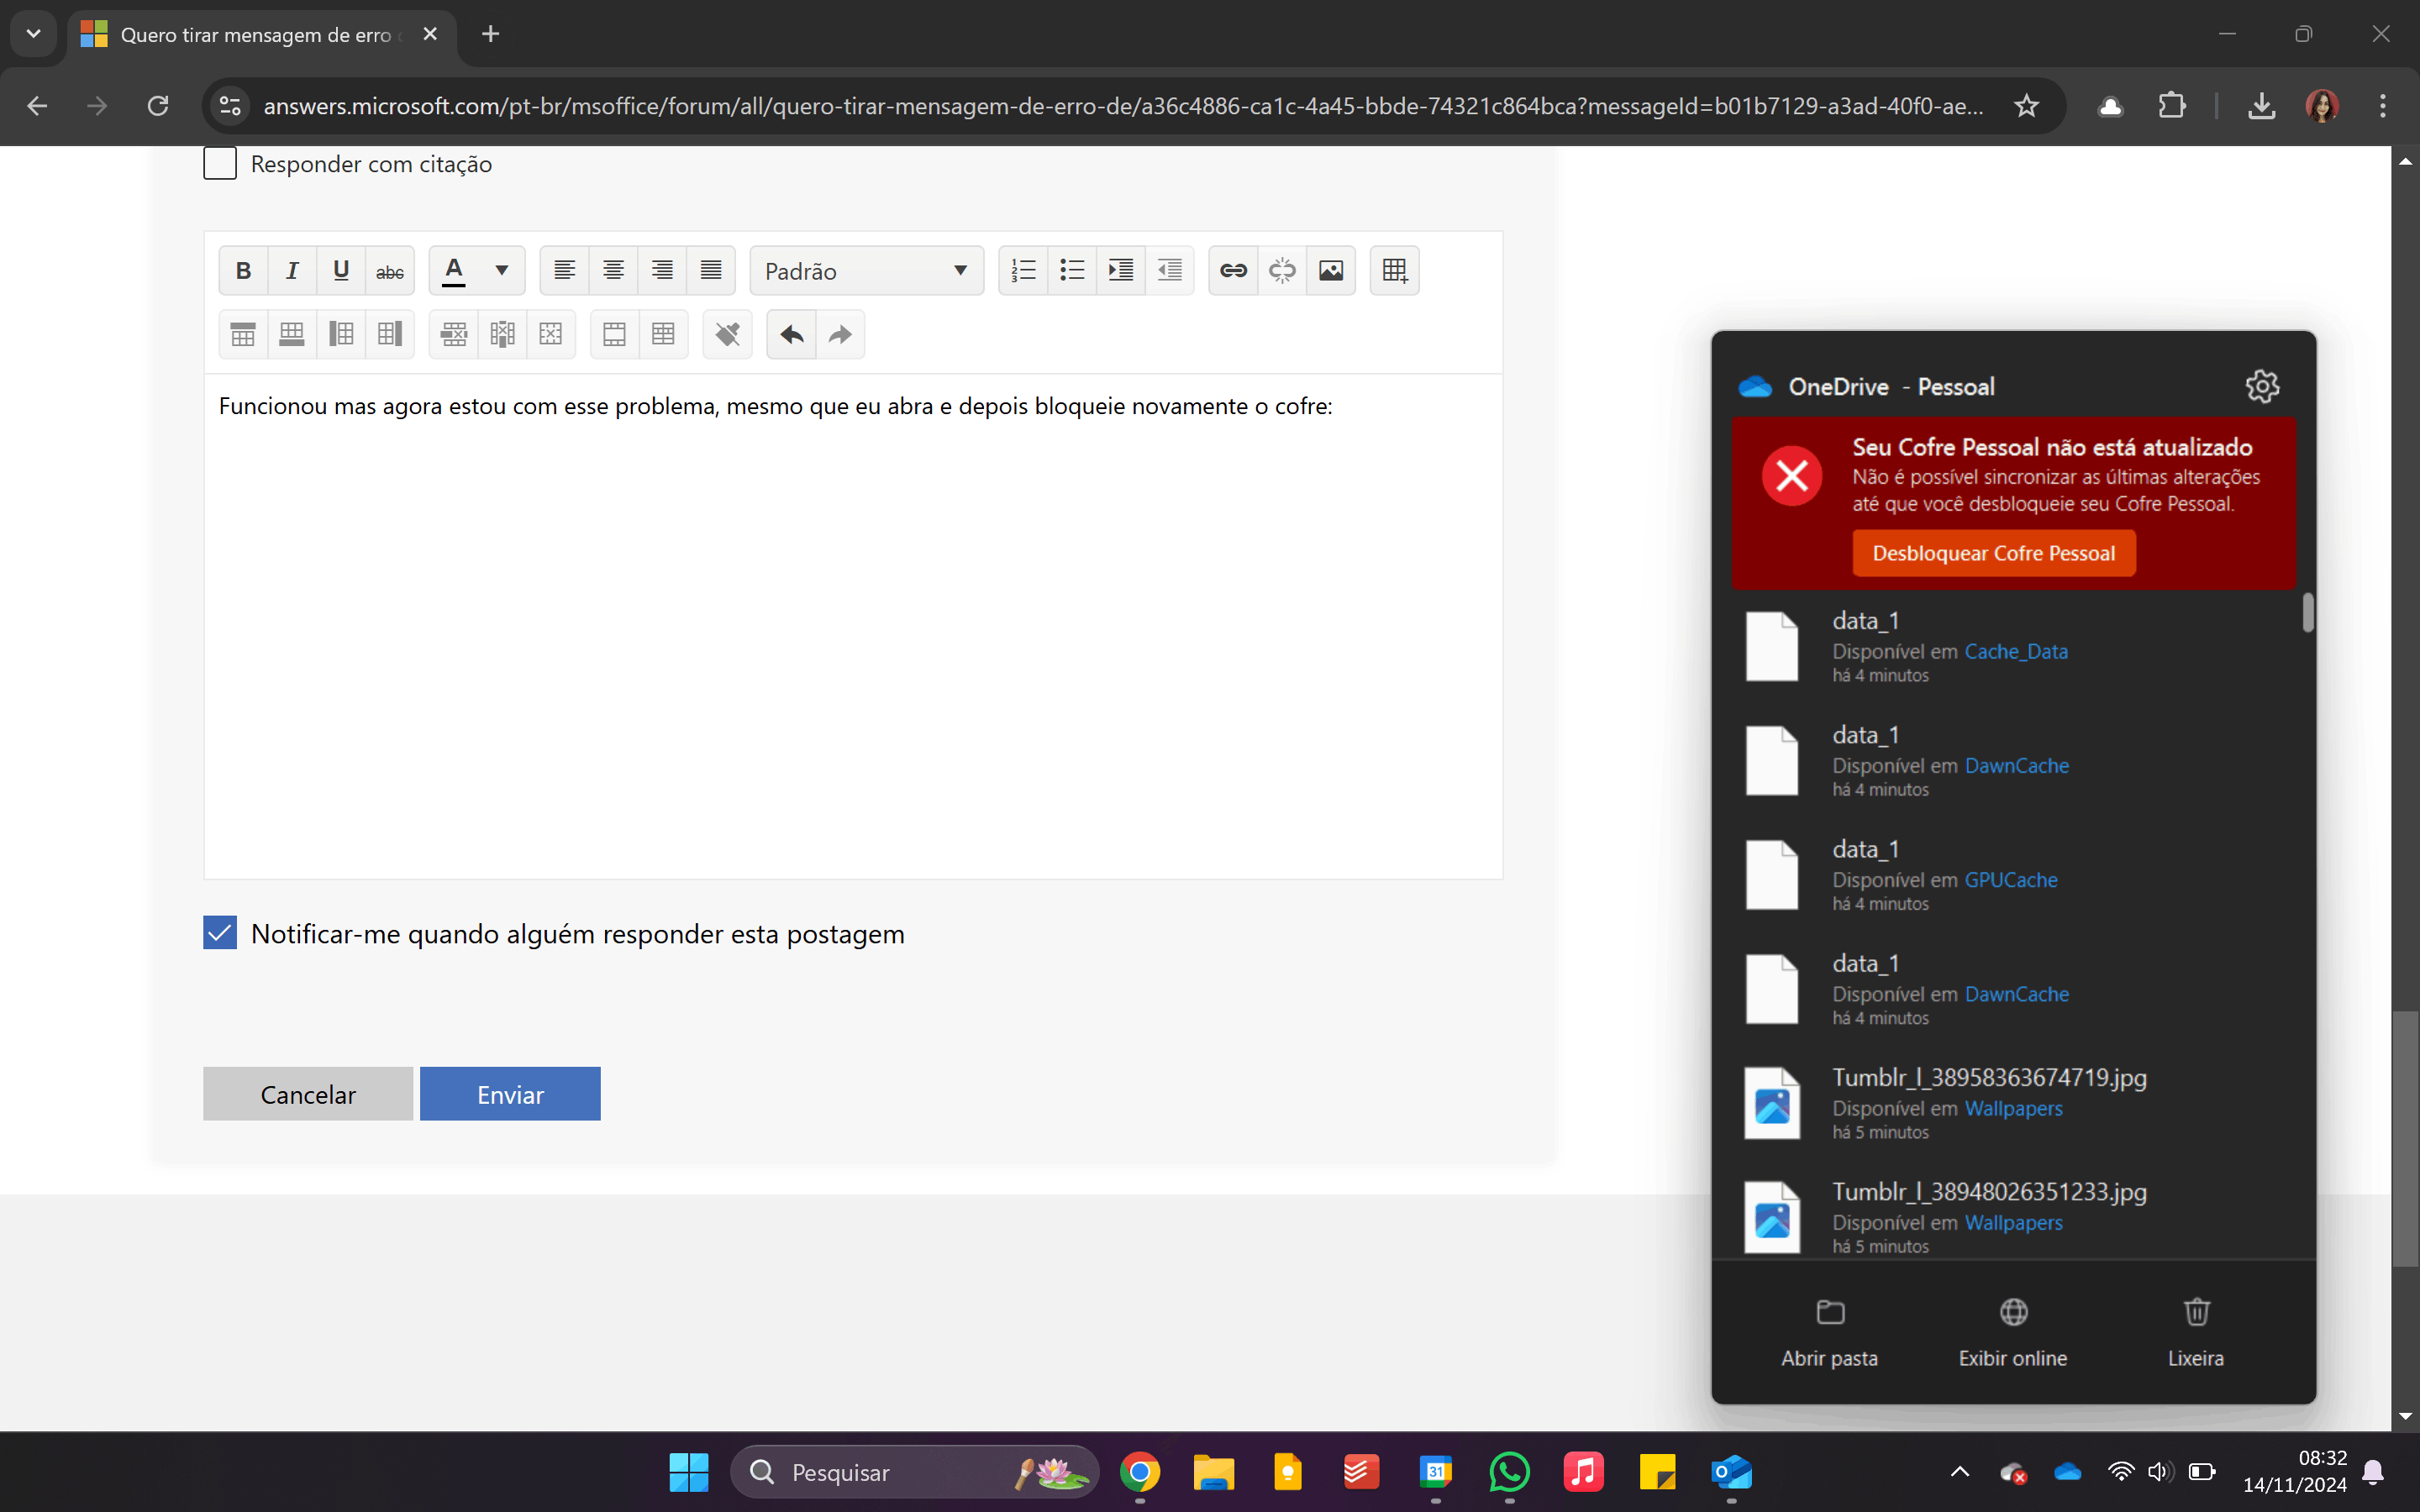2420x1512 pixels.
Task: Open a new browser tab
Action: tap(490, 34)
